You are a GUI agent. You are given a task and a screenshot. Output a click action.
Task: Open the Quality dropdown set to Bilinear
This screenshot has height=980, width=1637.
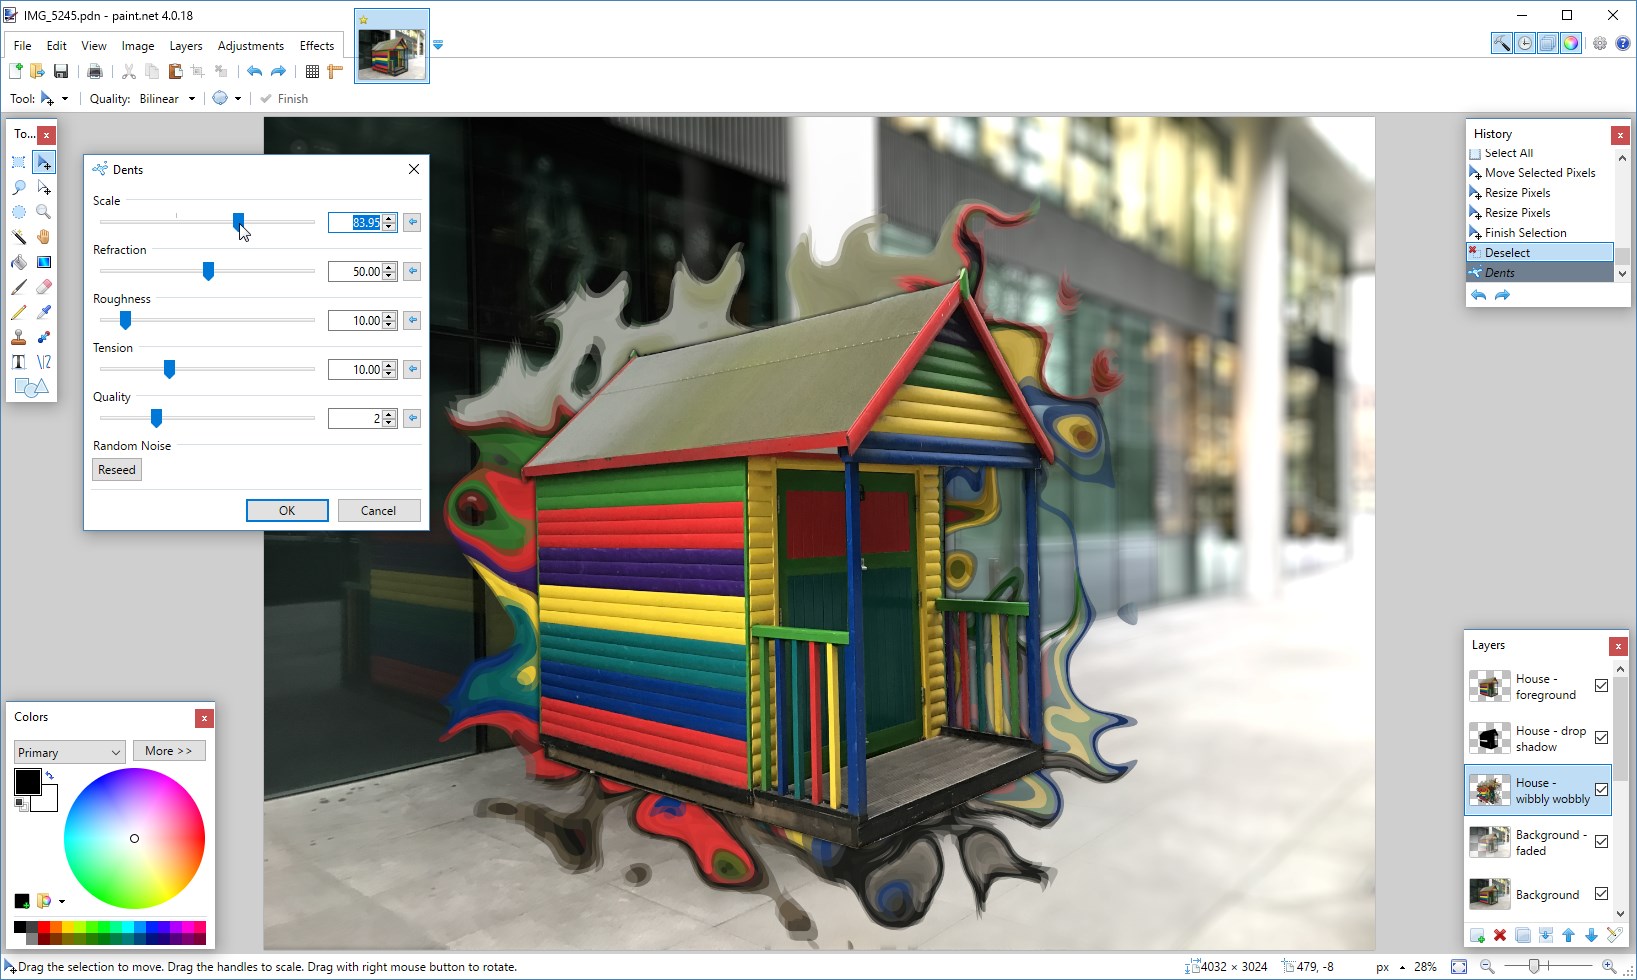pos(190,98)
